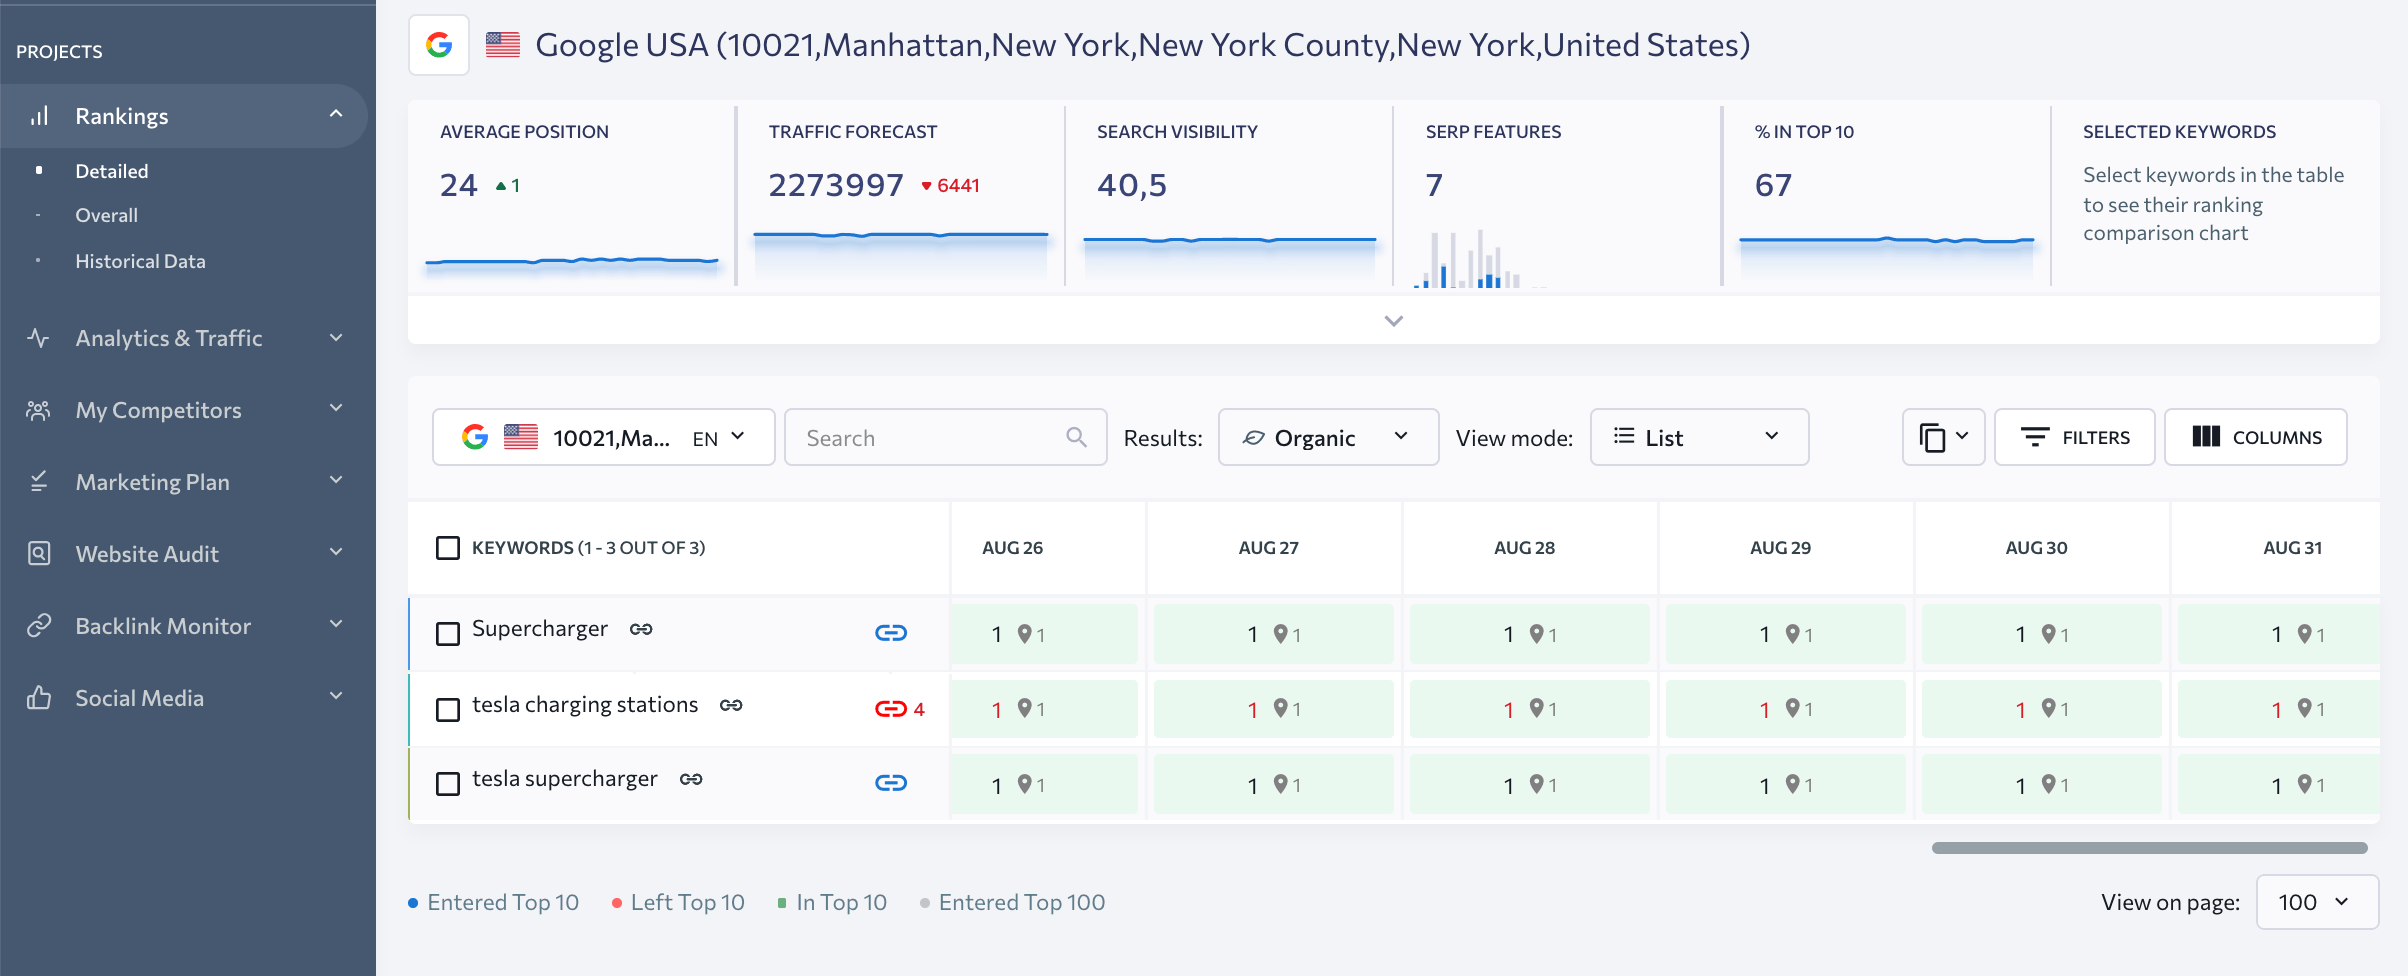This screenshot has height=976, width=2408.
Task: Open the Organic results dropdown
Action: pos(1329,437)
